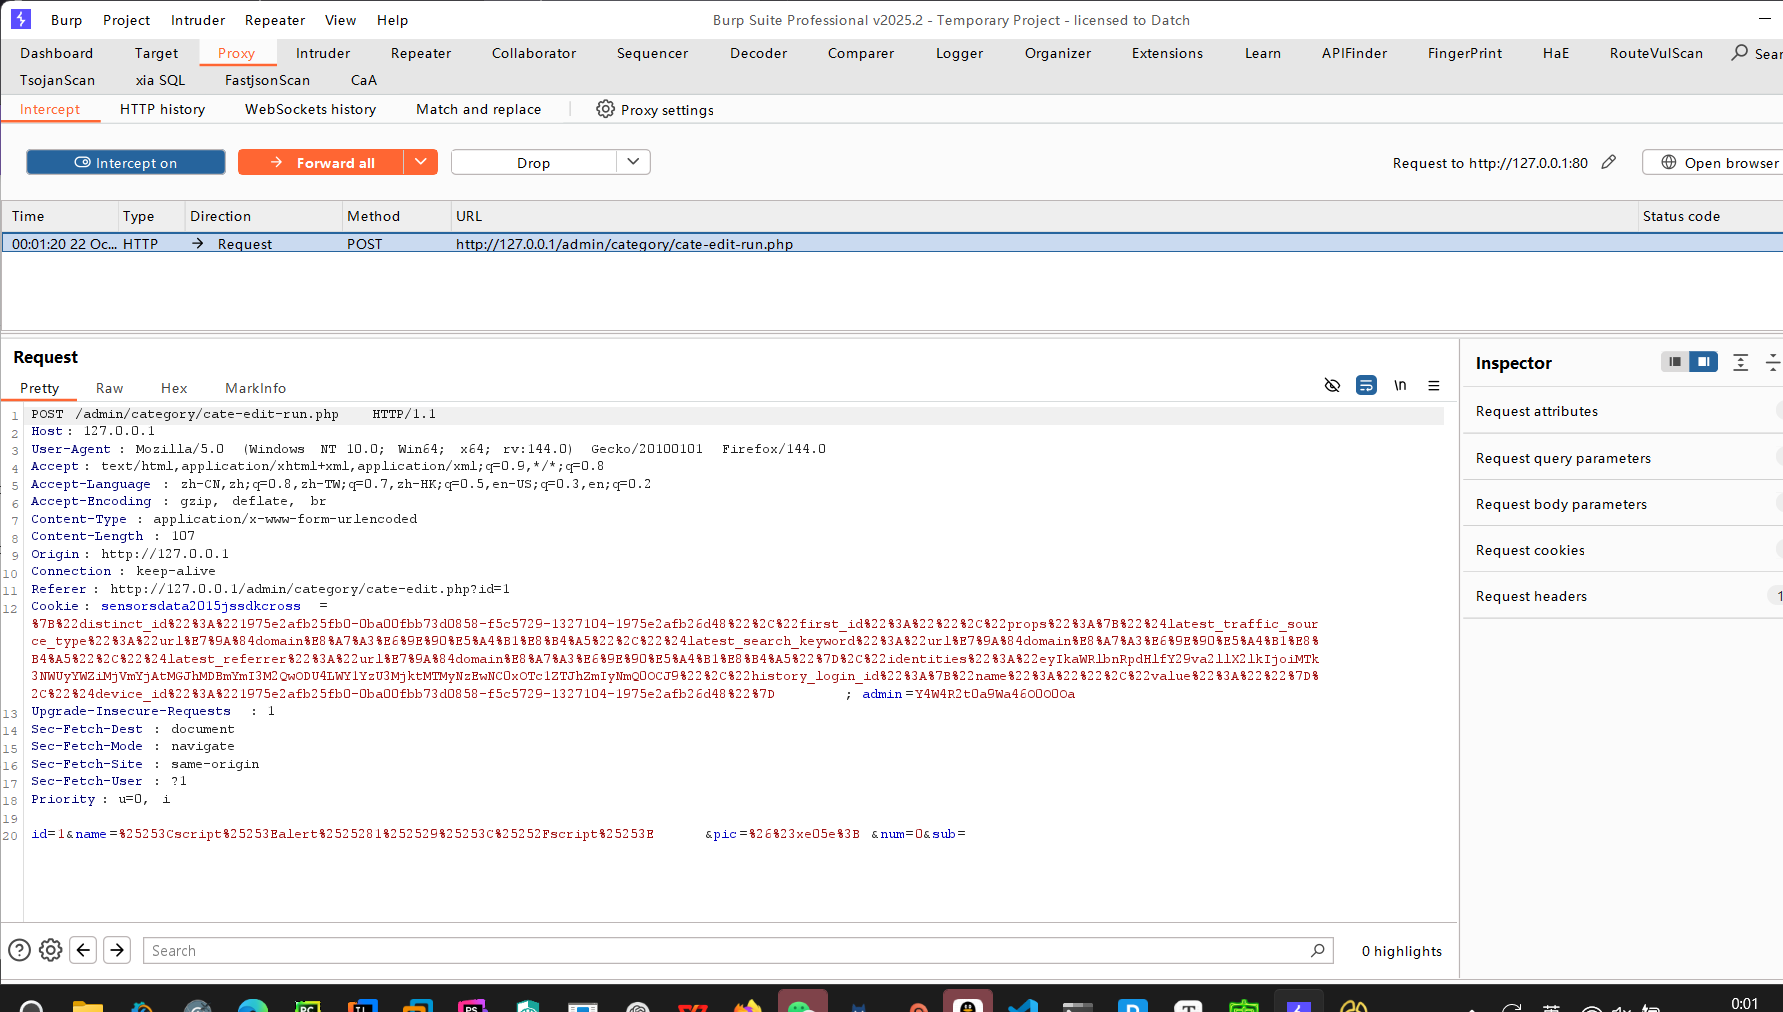The image size is (1783, 1012).
Task: Toggle show non-printable characters (\n) button
Action: pyautogui.click(x=1400, y=386)
